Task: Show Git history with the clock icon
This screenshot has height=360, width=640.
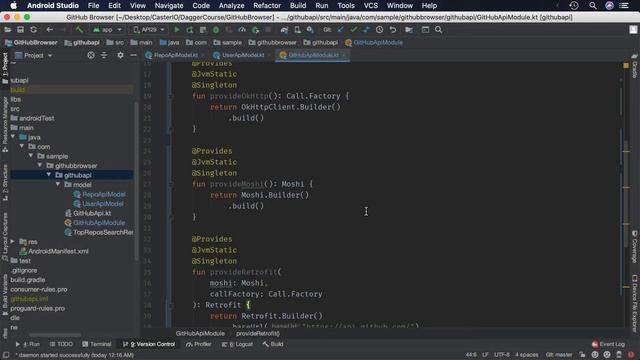Action: pos(380,30)
